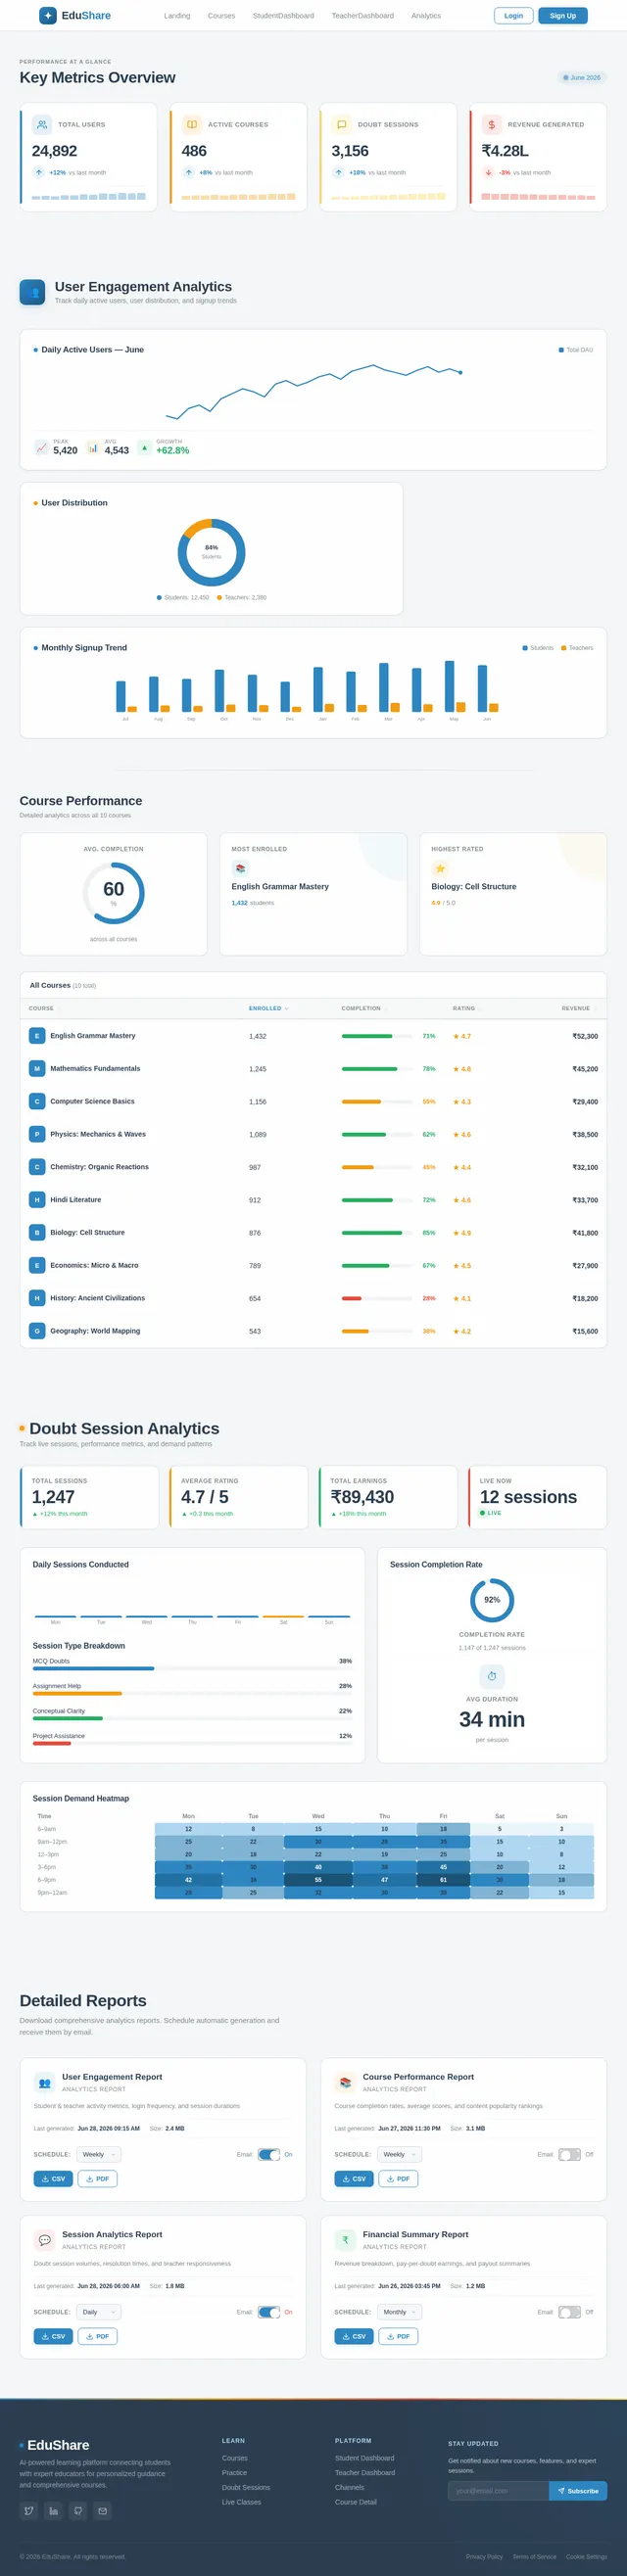Open the StudentDashboard nav item

point(283,16)
